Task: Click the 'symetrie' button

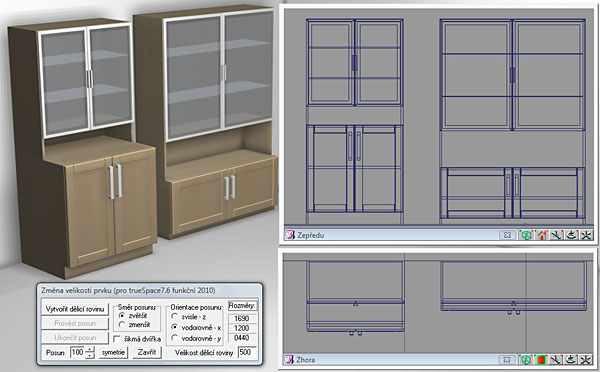Action: (x=113, y=352)
